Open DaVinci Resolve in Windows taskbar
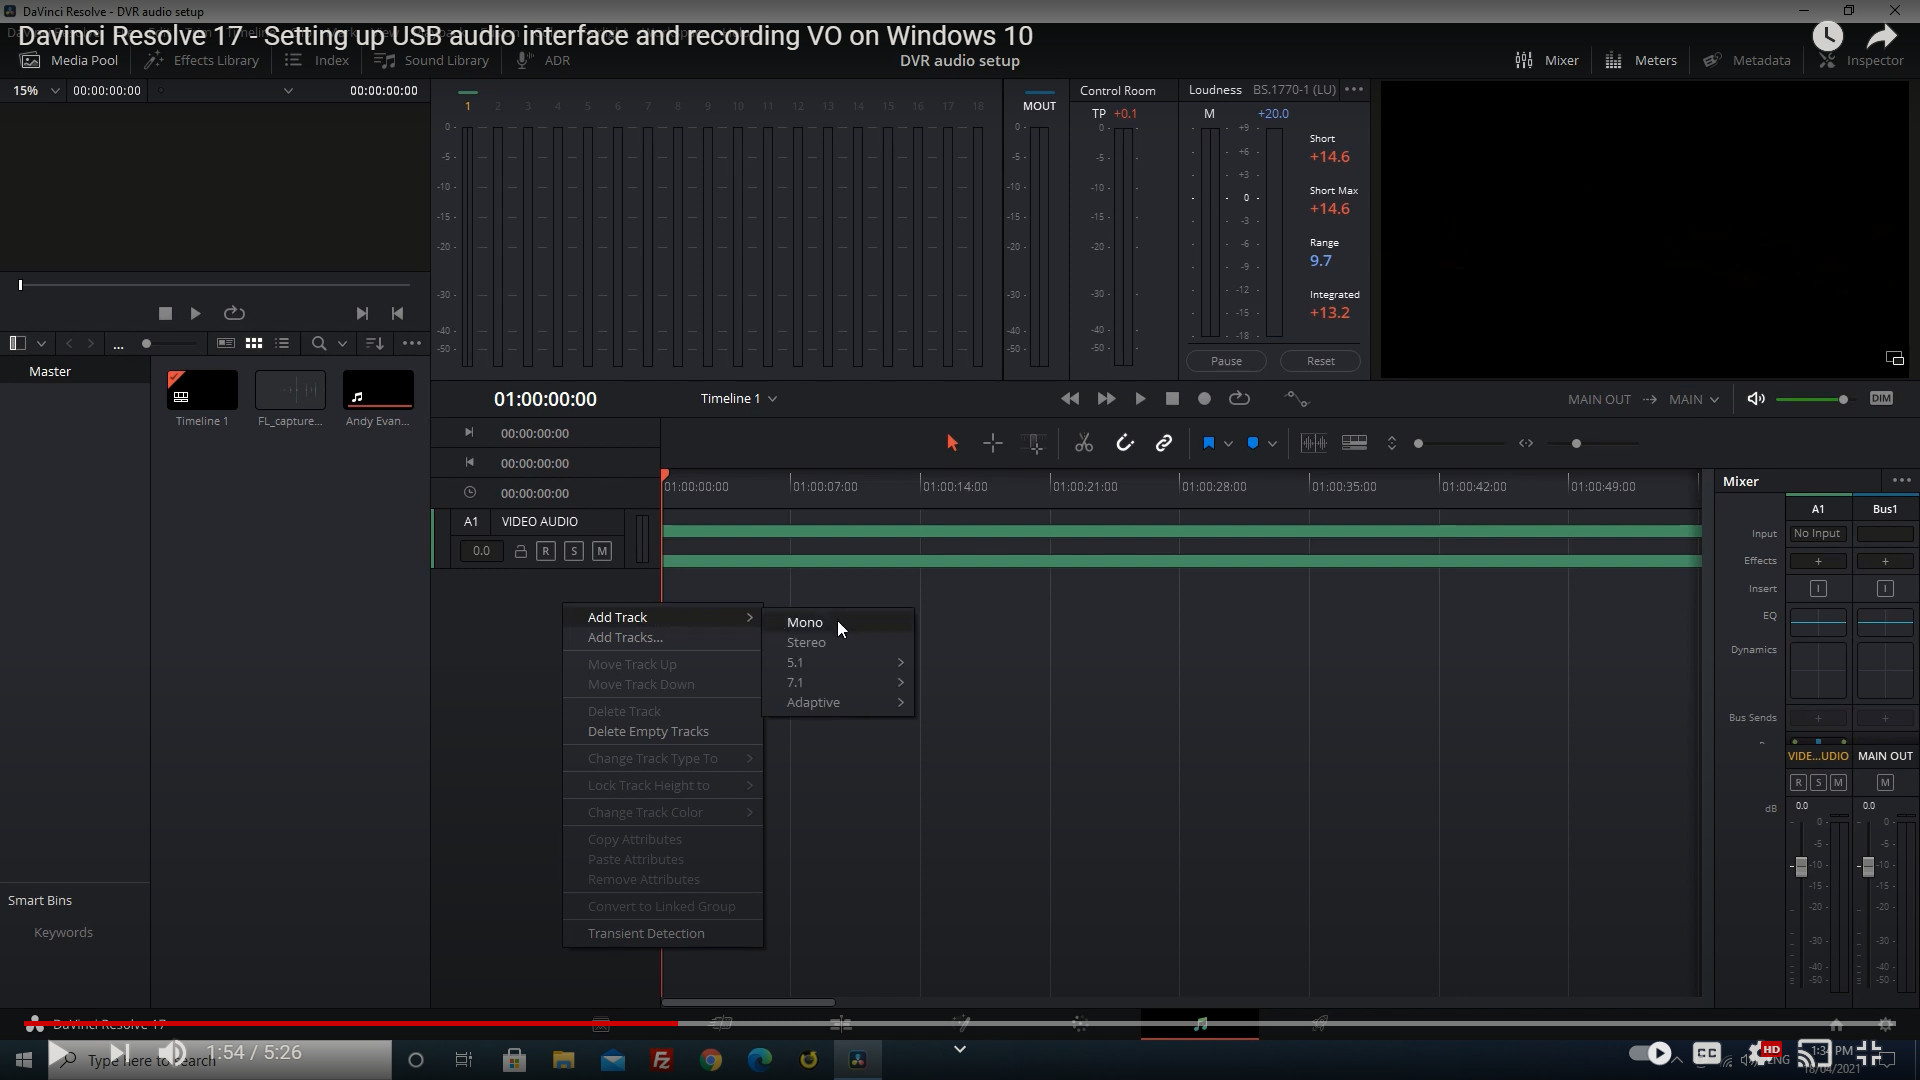 click(858, 1060)
